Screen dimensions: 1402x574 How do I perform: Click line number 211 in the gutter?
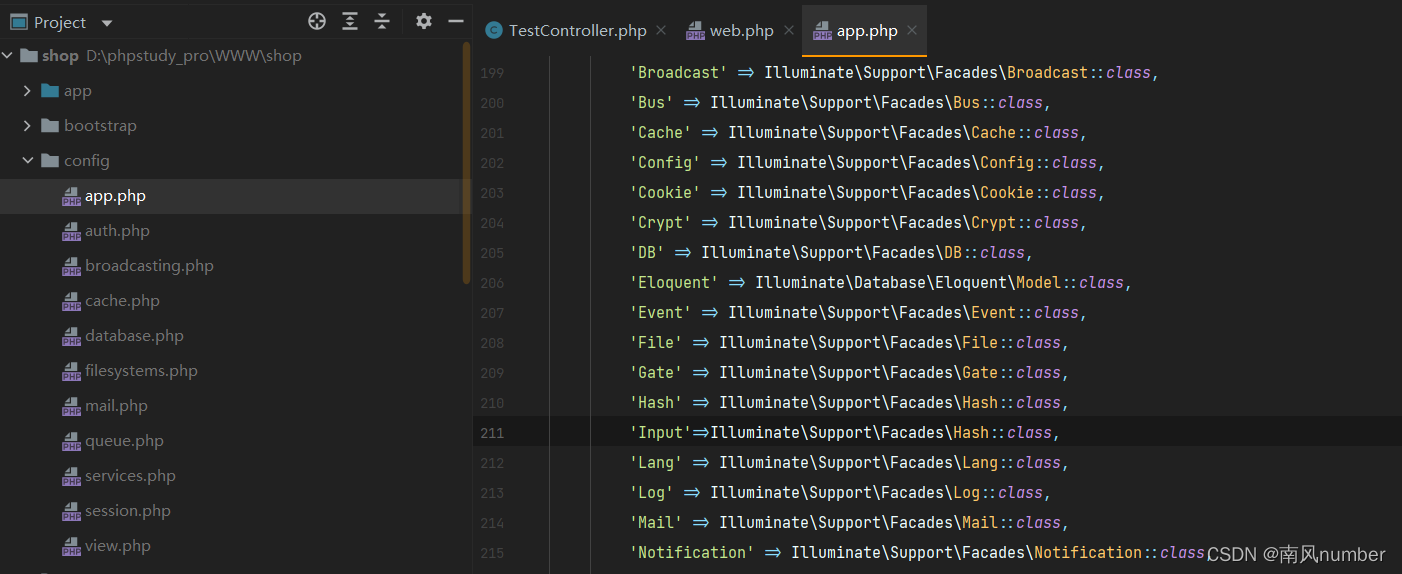point(492,433)
